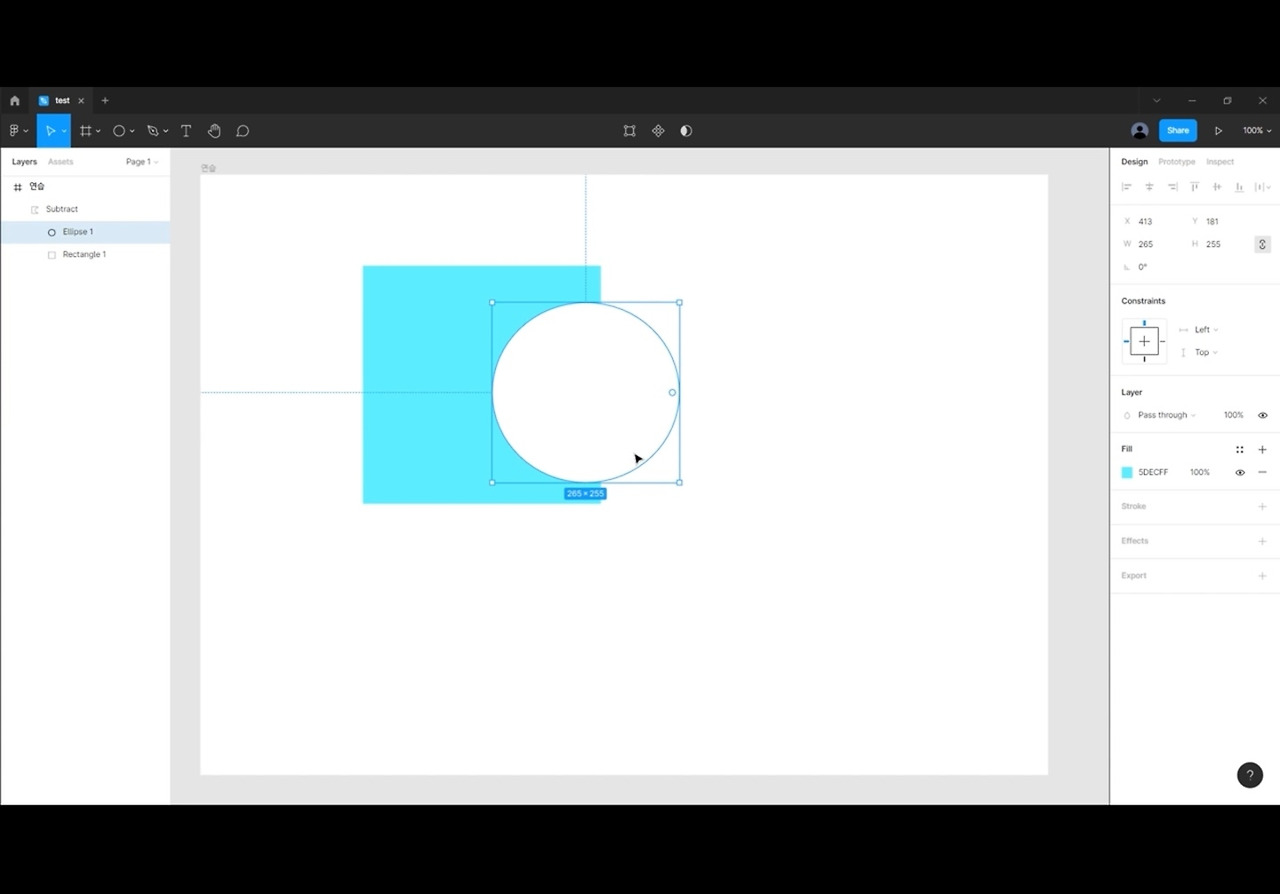This screenshot has width=1280, height=894.
Task: Open tab list chevron in title bar
Action: [x=1157, y=101]
